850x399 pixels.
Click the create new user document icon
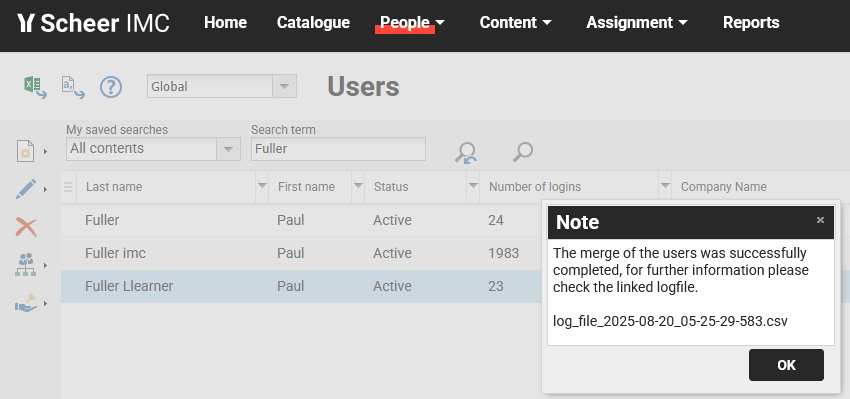click(25, 151)
